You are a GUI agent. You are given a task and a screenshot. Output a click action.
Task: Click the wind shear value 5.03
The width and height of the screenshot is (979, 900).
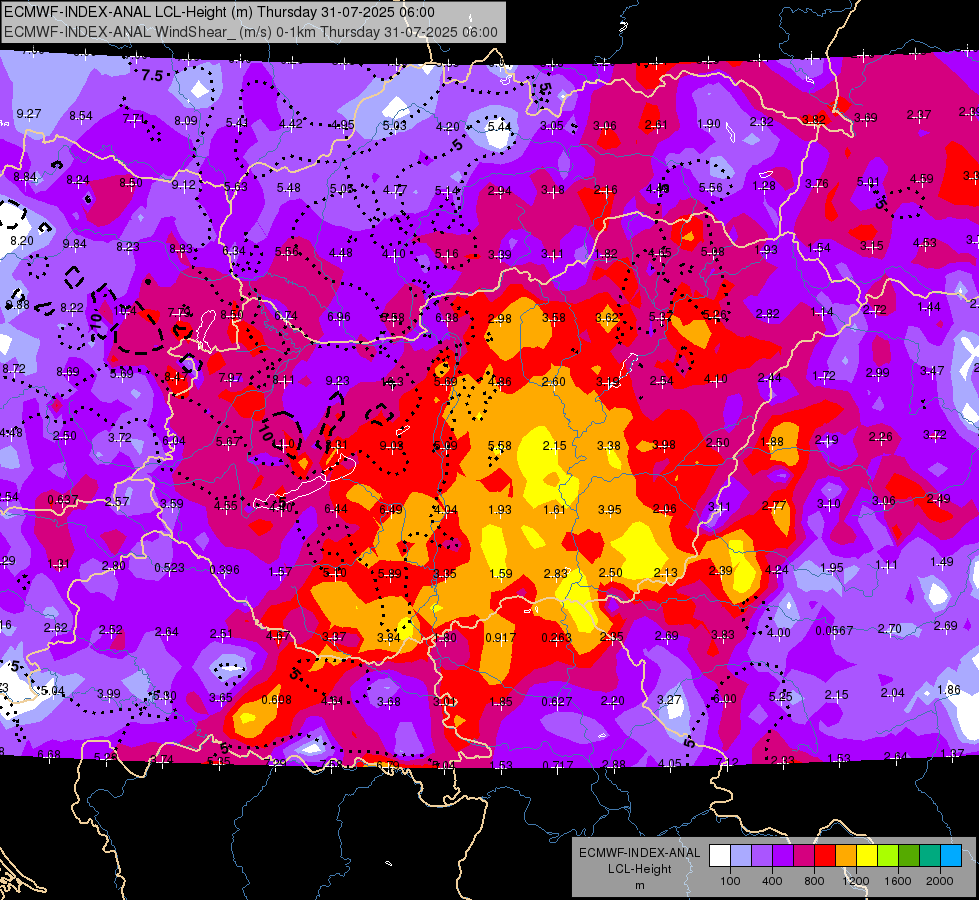[395, 125]
